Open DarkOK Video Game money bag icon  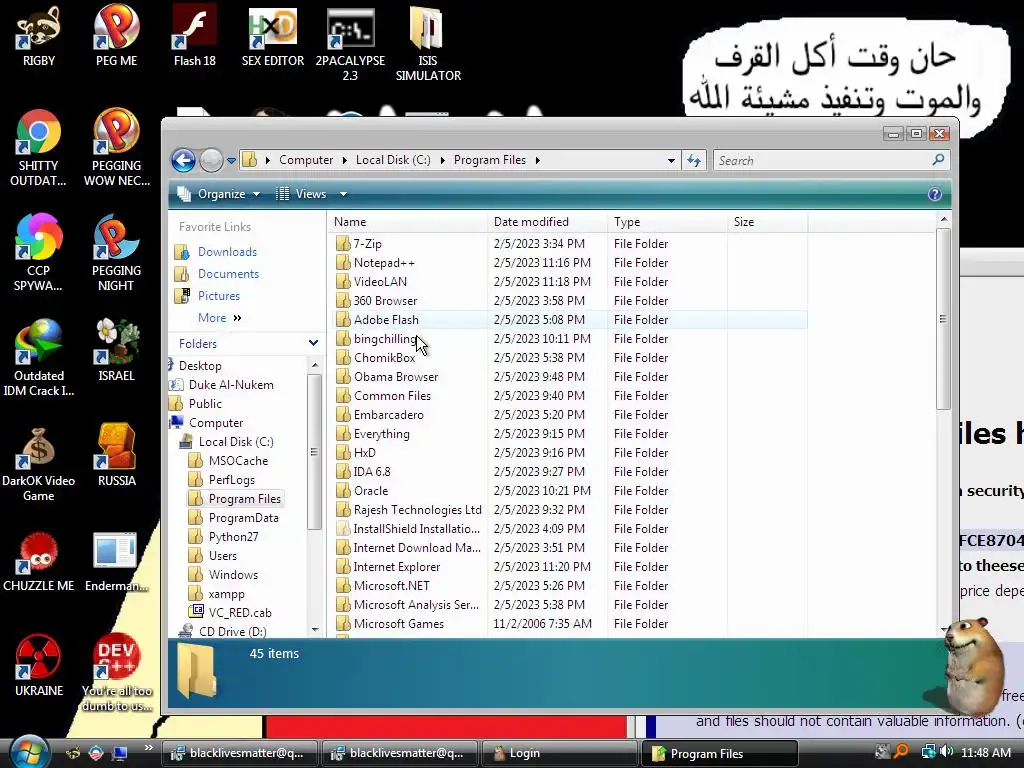[39, 463]
